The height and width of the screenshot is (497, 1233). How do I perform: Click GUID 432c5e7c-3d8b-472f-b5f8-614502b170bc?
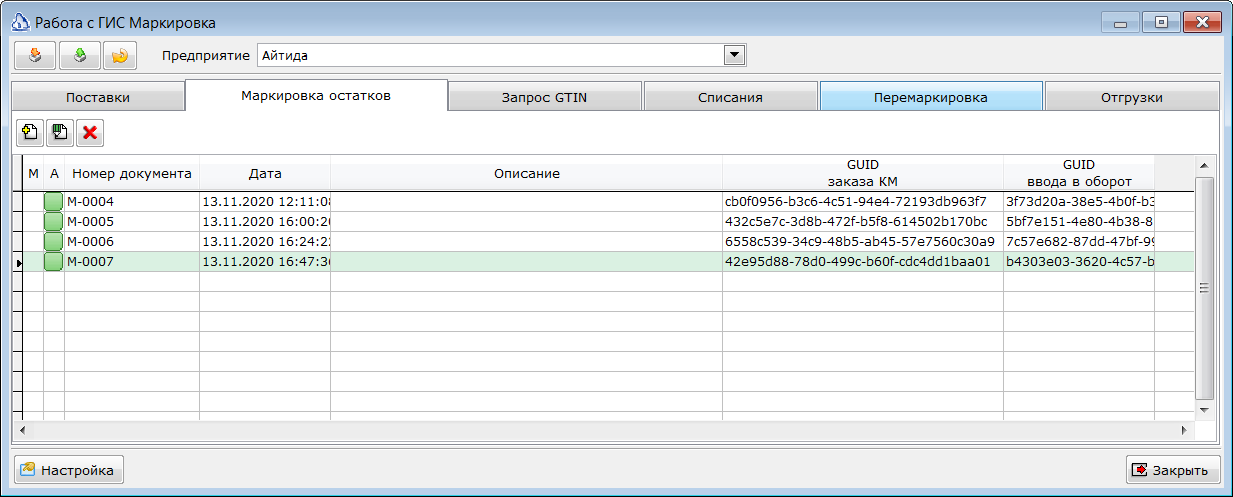pyautogui.click(x=863, y=222)
